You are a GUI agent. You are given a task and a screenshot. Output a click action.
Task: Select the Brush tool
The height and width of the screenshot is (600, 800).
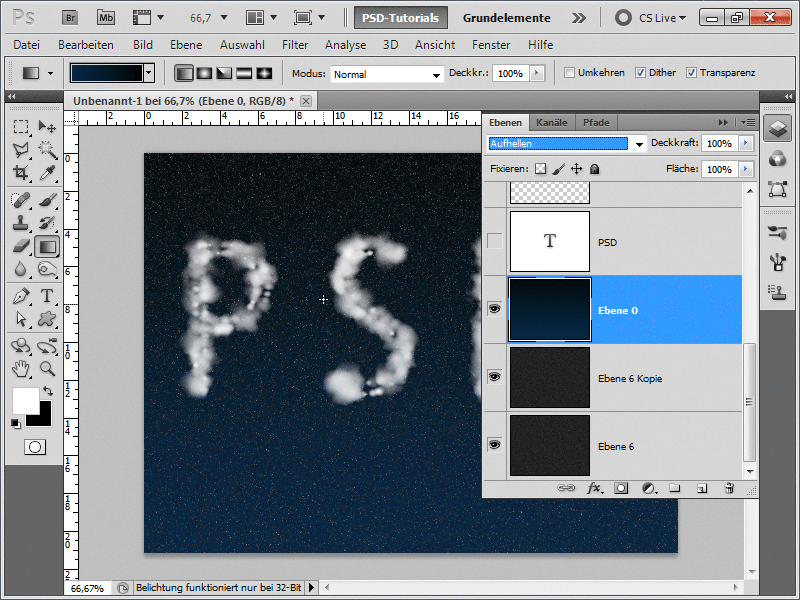tap(47, 200)
